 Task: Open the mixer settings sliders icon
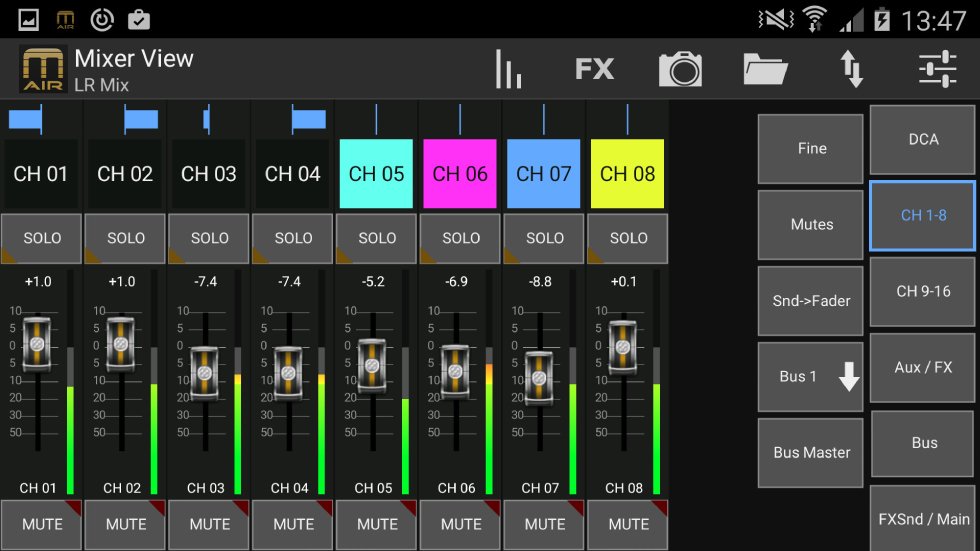coord(938,69)
